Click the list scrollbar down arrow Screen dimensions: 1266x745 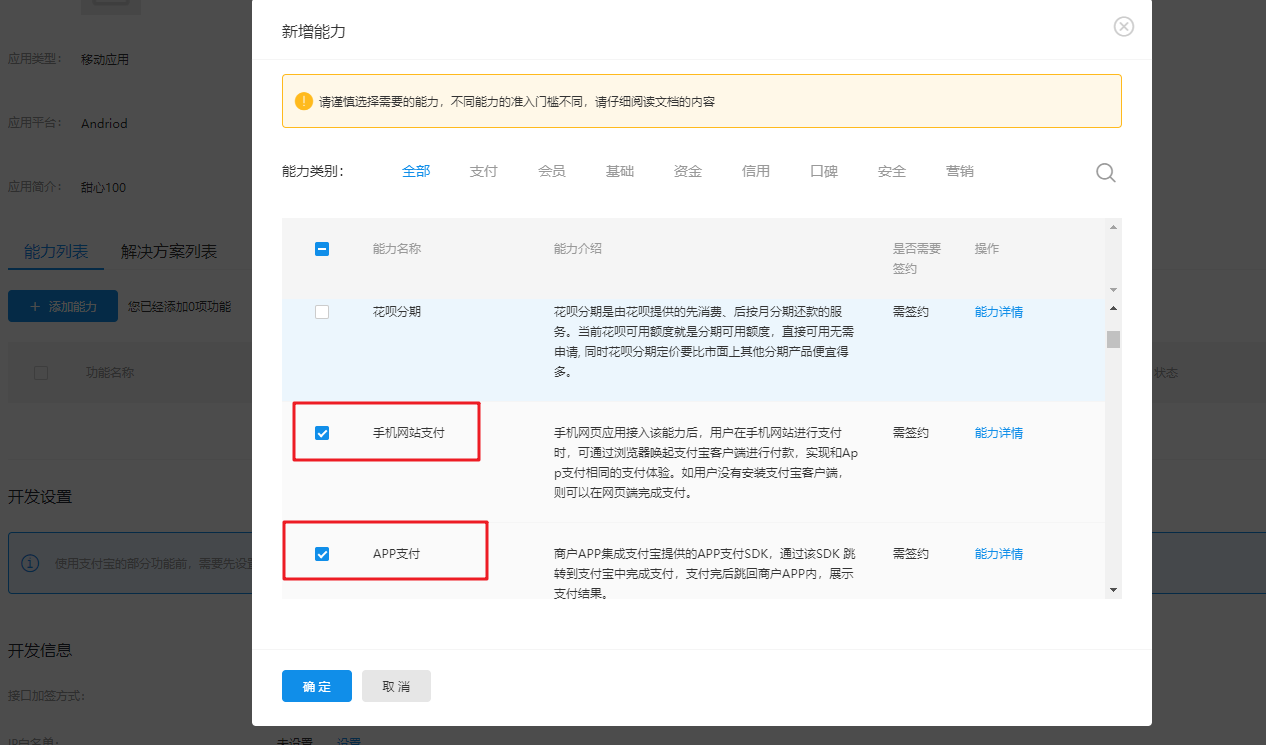(x=1114, y=590)
